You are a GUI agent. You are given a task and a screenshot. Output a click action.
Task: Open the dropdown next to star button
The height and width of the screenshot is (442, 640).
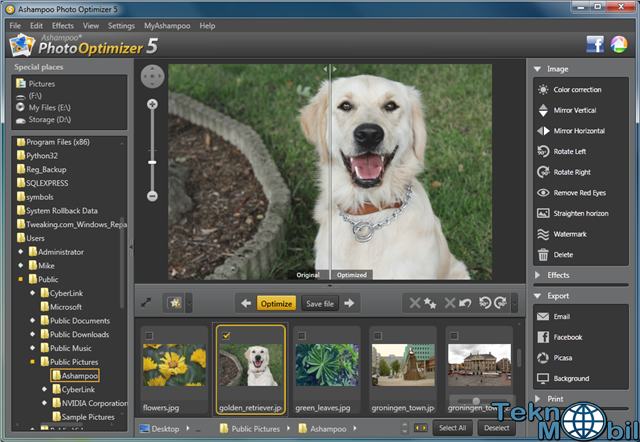[x=189, y=303]
